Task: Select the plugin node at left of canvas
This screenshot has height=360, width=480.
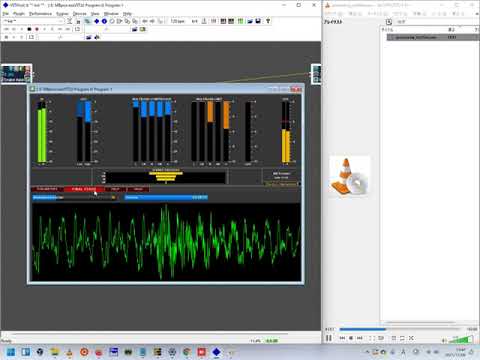Action: point(16,74)
